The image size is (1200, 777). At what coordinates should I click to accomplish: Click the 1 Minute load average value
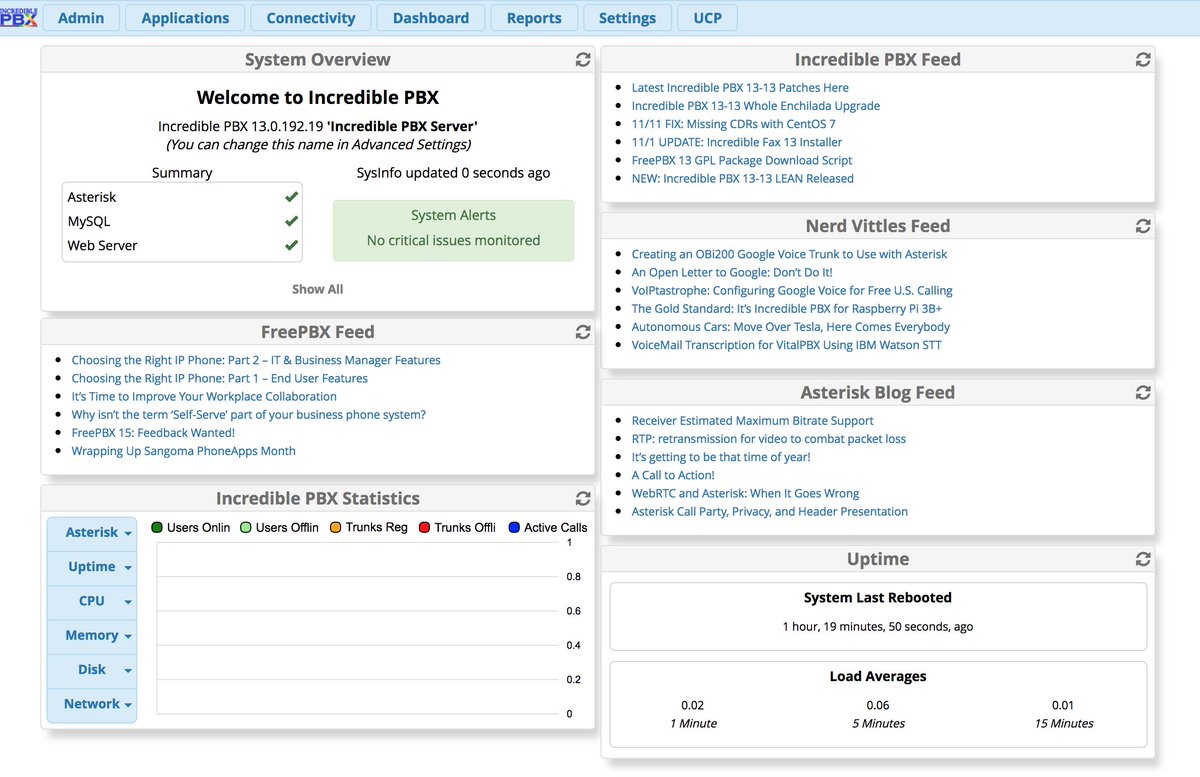pyautogui.click(x=692, y=705)
